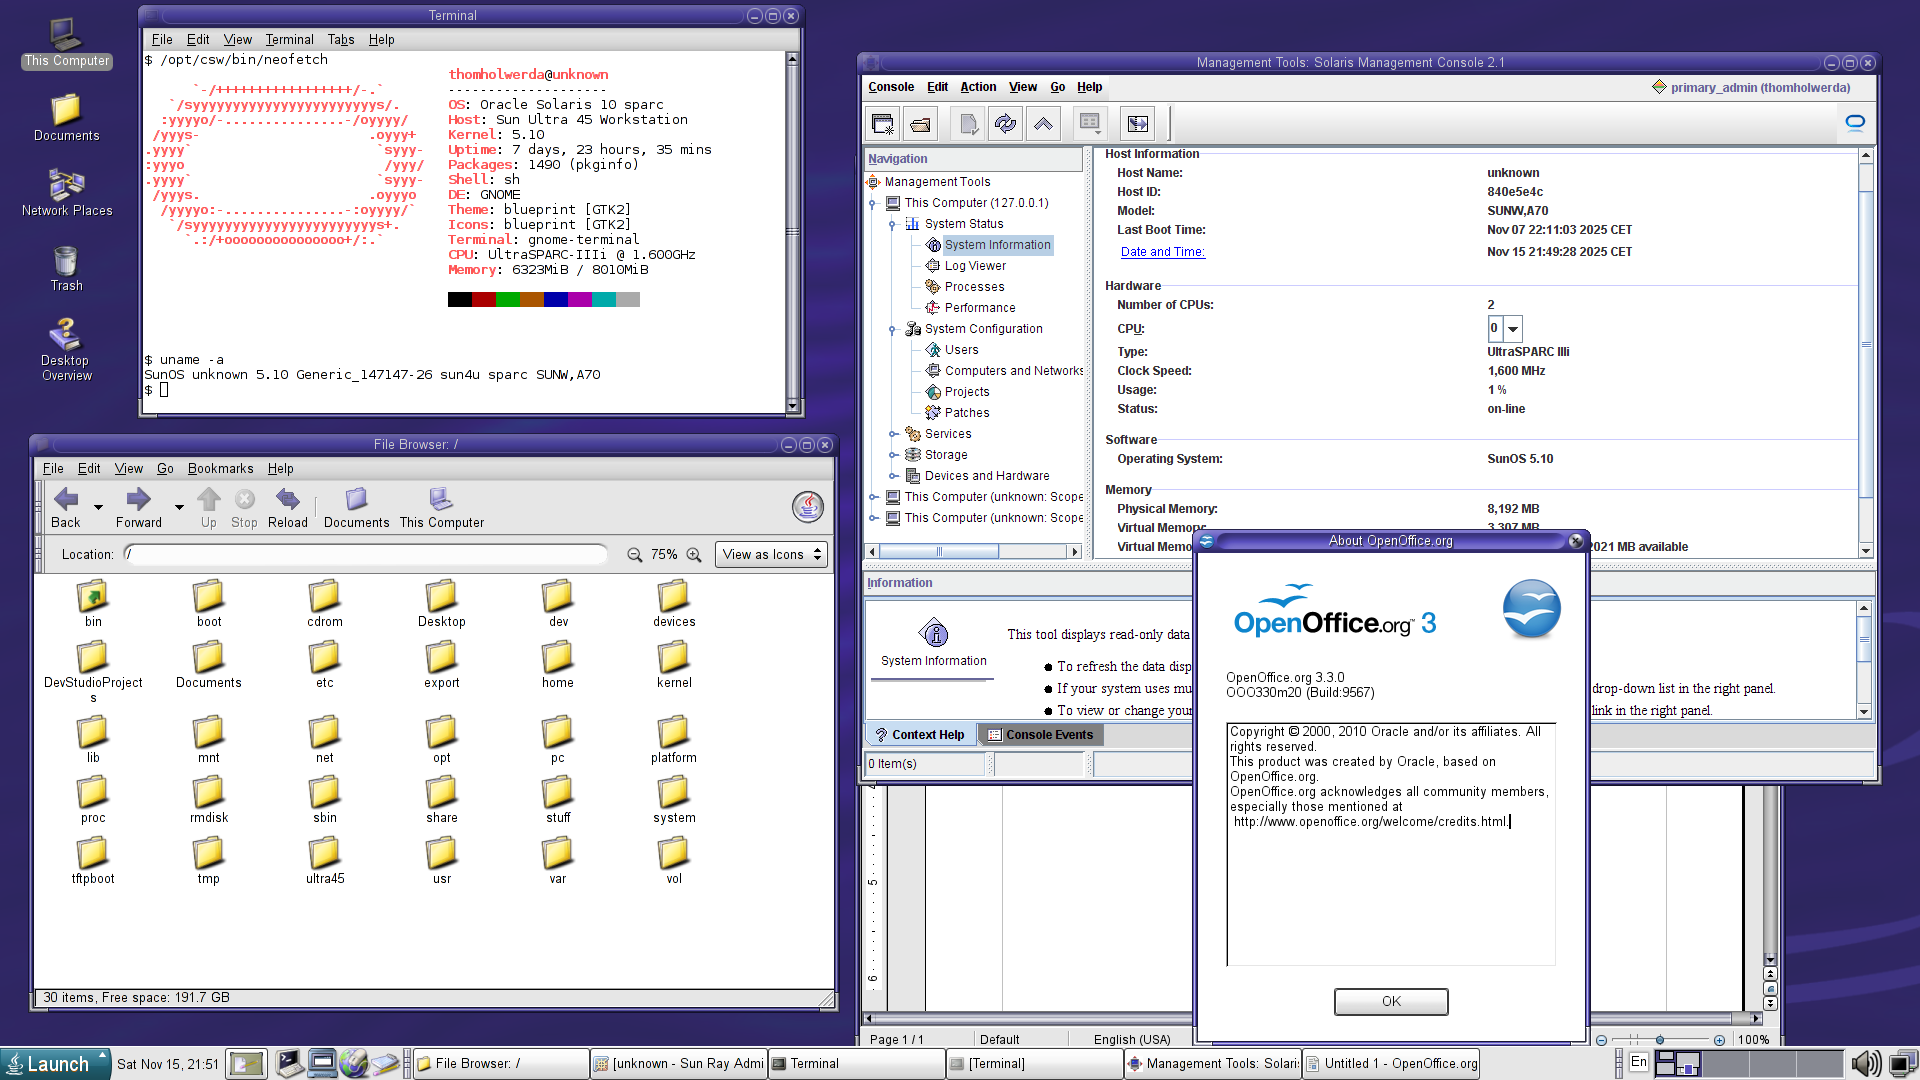Image resolution: width=1920 pixels, height=1080 pixels.
Task: Click the Date and Time link
Action: (1162, 252)
